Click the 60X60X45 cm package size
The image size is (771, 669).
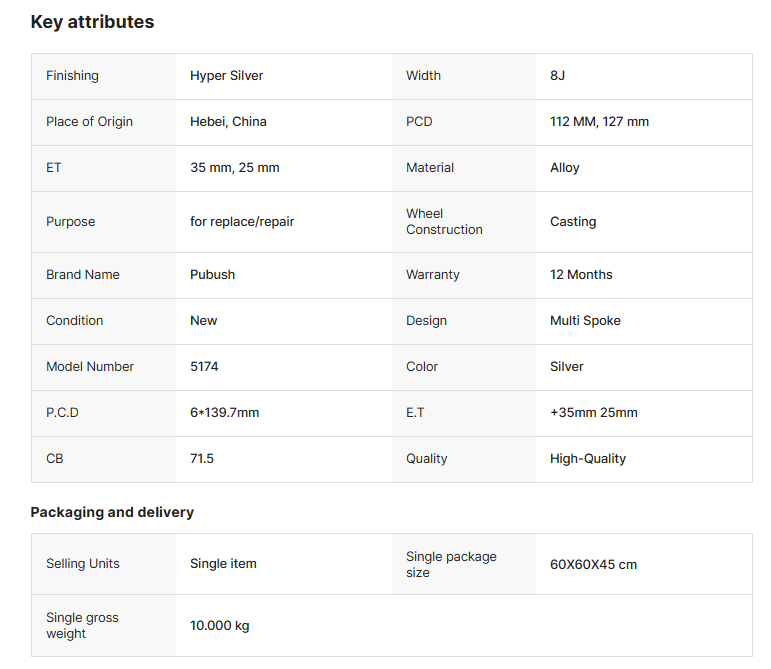click(x=593, y=565)
